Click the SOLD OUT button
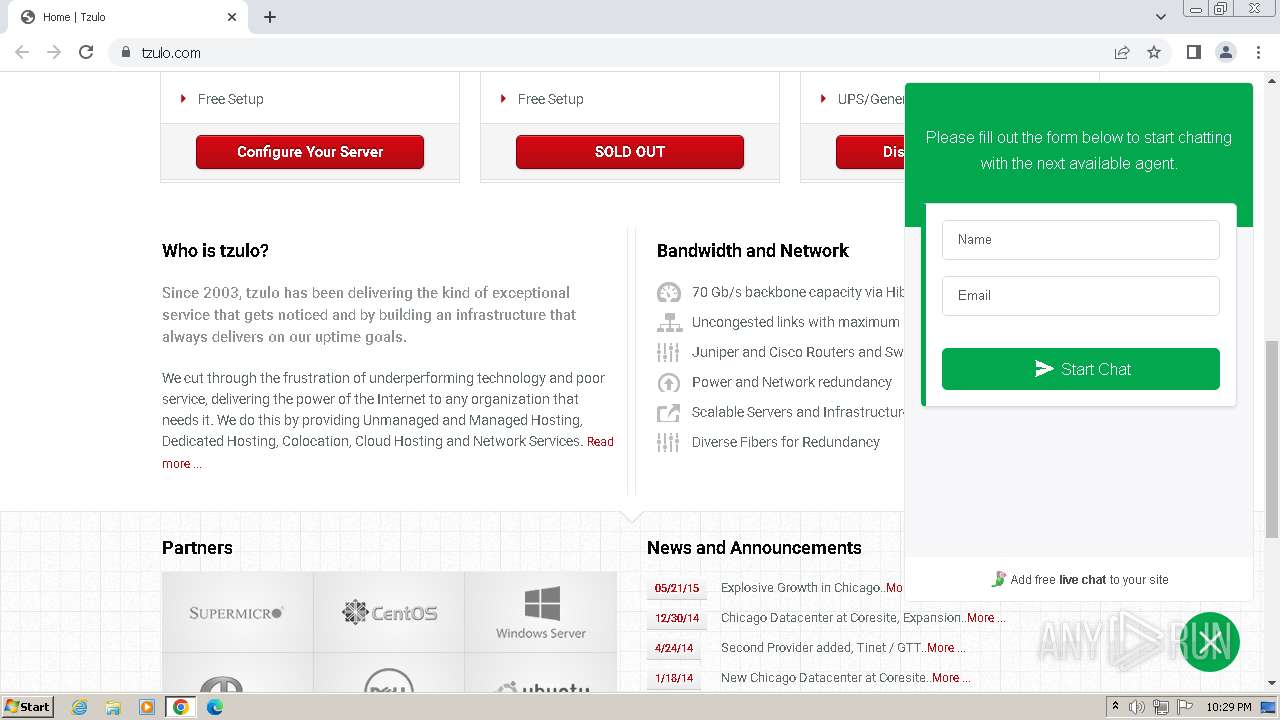Screen dimensions: 1280x720 click(x=630, y=152)
